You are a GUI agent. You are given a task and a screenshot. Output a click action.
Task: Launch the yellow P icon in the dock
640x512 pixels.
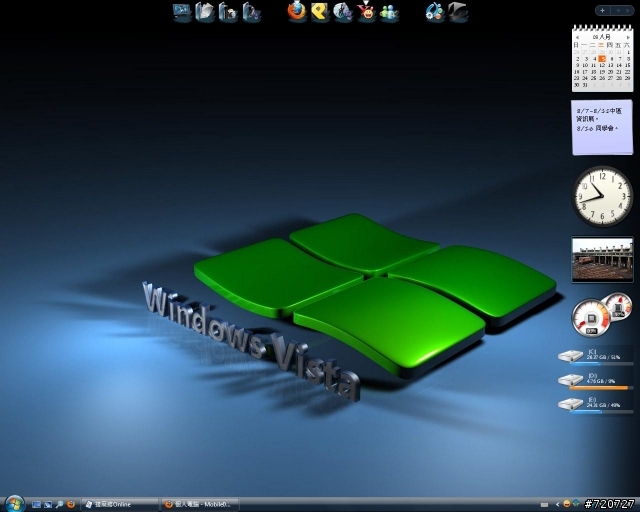[320, 11]
